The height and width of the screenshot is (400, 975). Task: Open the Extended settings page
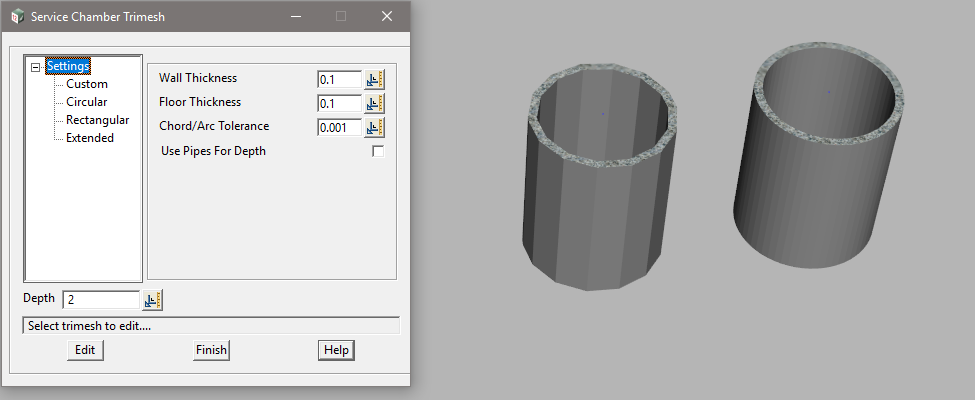[90, 138]
